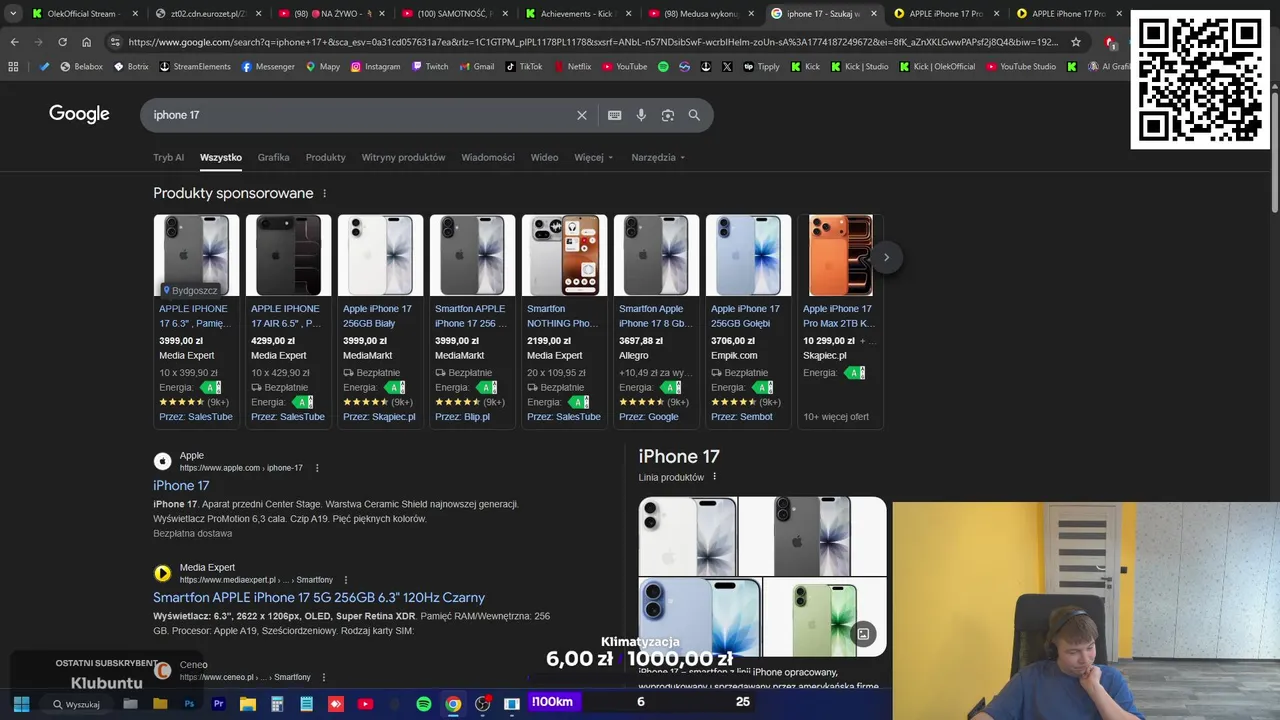
Task: Open the Twitch bookmark
Action: click(x=429, y=67)
